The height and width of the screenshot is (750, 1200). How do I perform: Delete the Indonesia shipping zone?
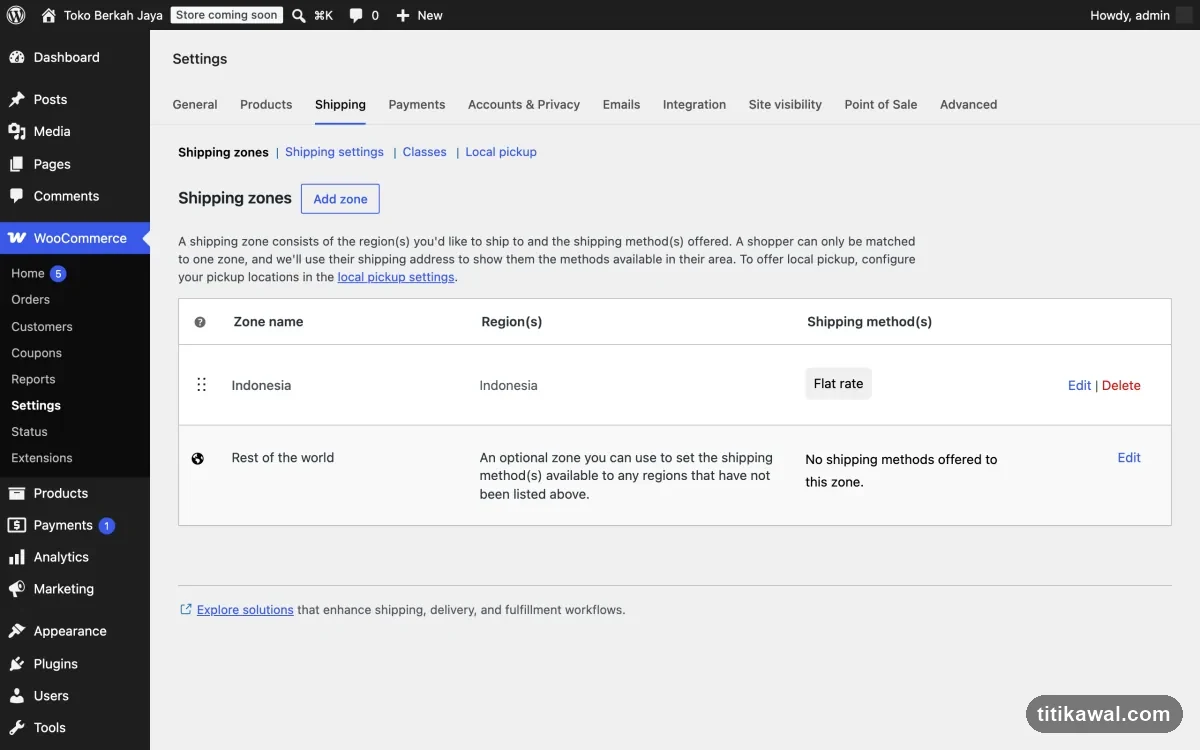[1121, 385]
